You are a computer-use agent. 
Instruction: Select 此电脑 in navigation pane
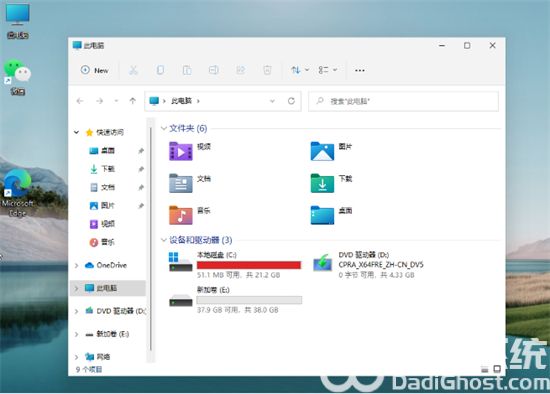(107, 288)
